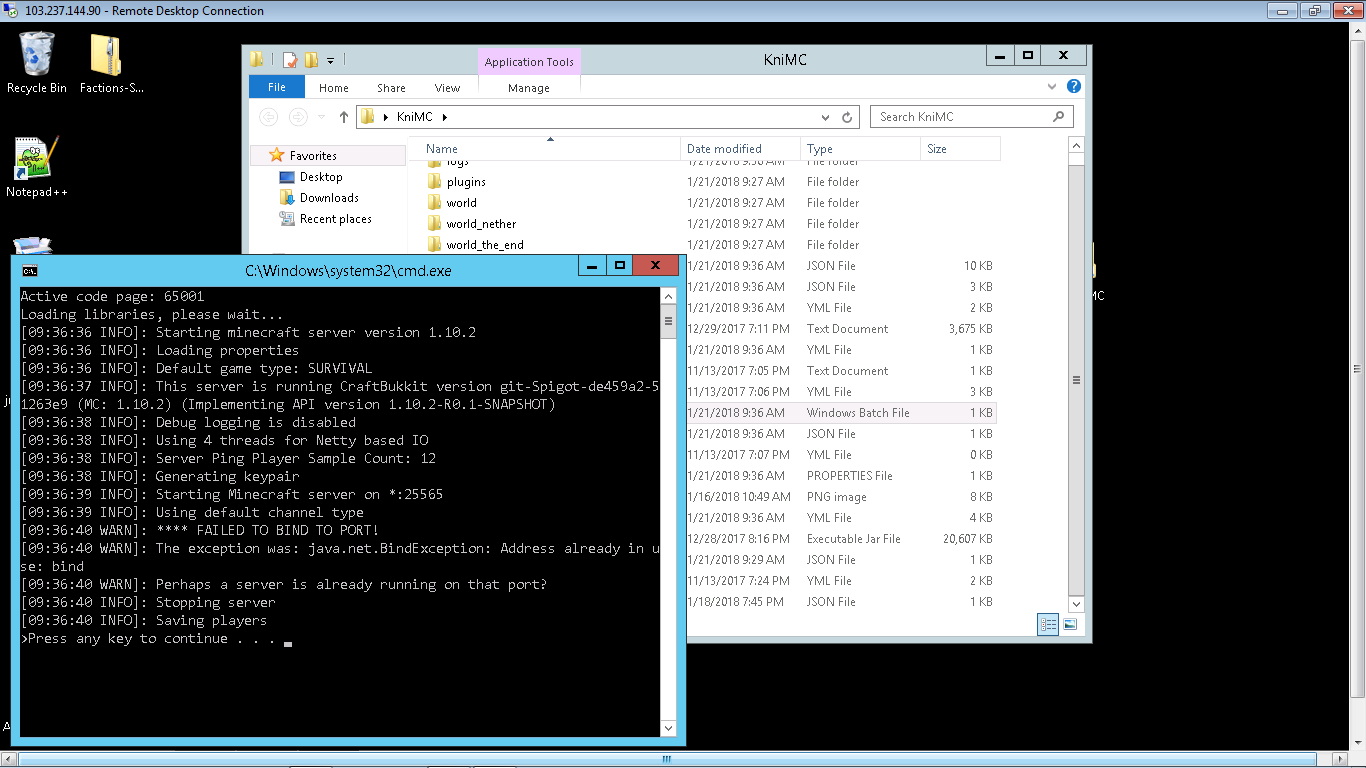The height and width of the screenshot is (768, 1366).
Task: Click the refresh button in address bar
Action: pyautogui.click(x=847, y=117)
